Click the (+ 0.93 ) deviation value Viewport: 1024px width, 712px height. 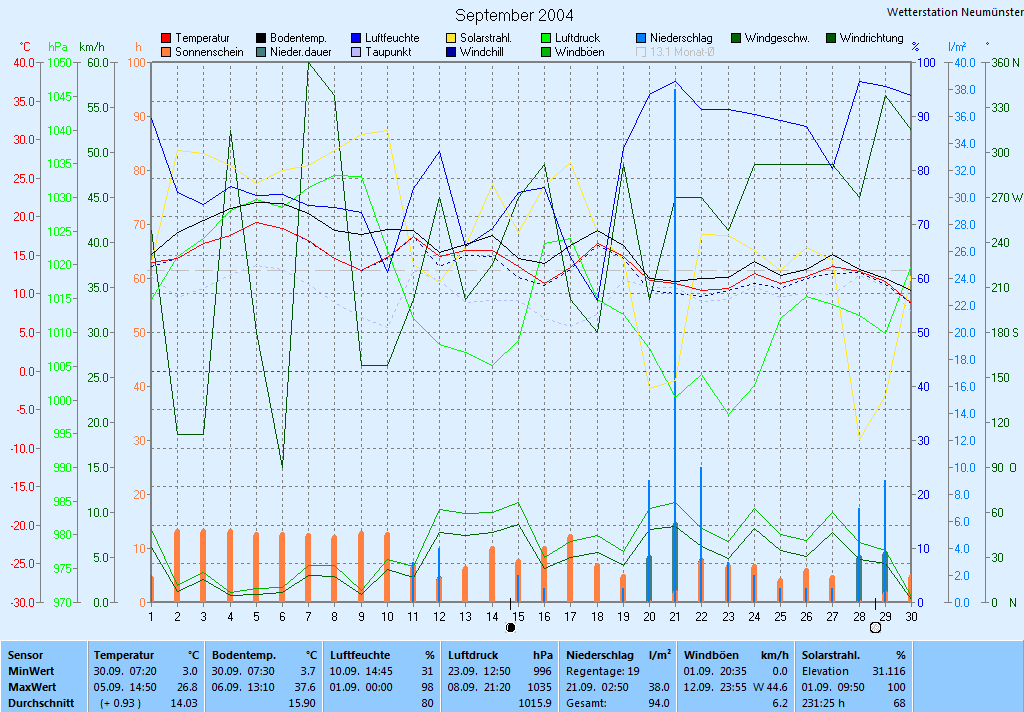click(120, 704)
